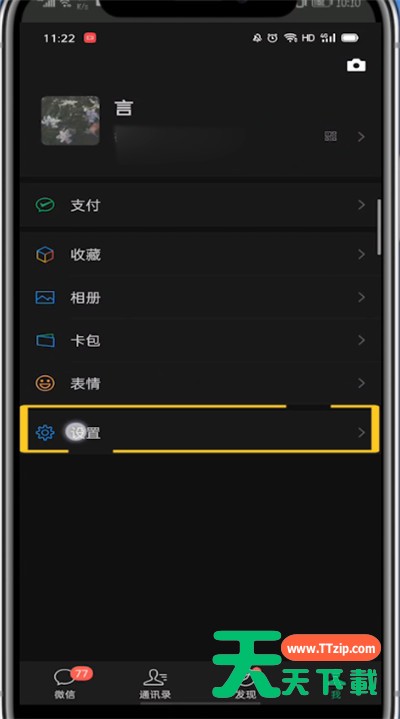This screenshot has width=400, height=719.
Task: Tap the Favorites (收藏) cube icon
Action: tap(45, 254)
